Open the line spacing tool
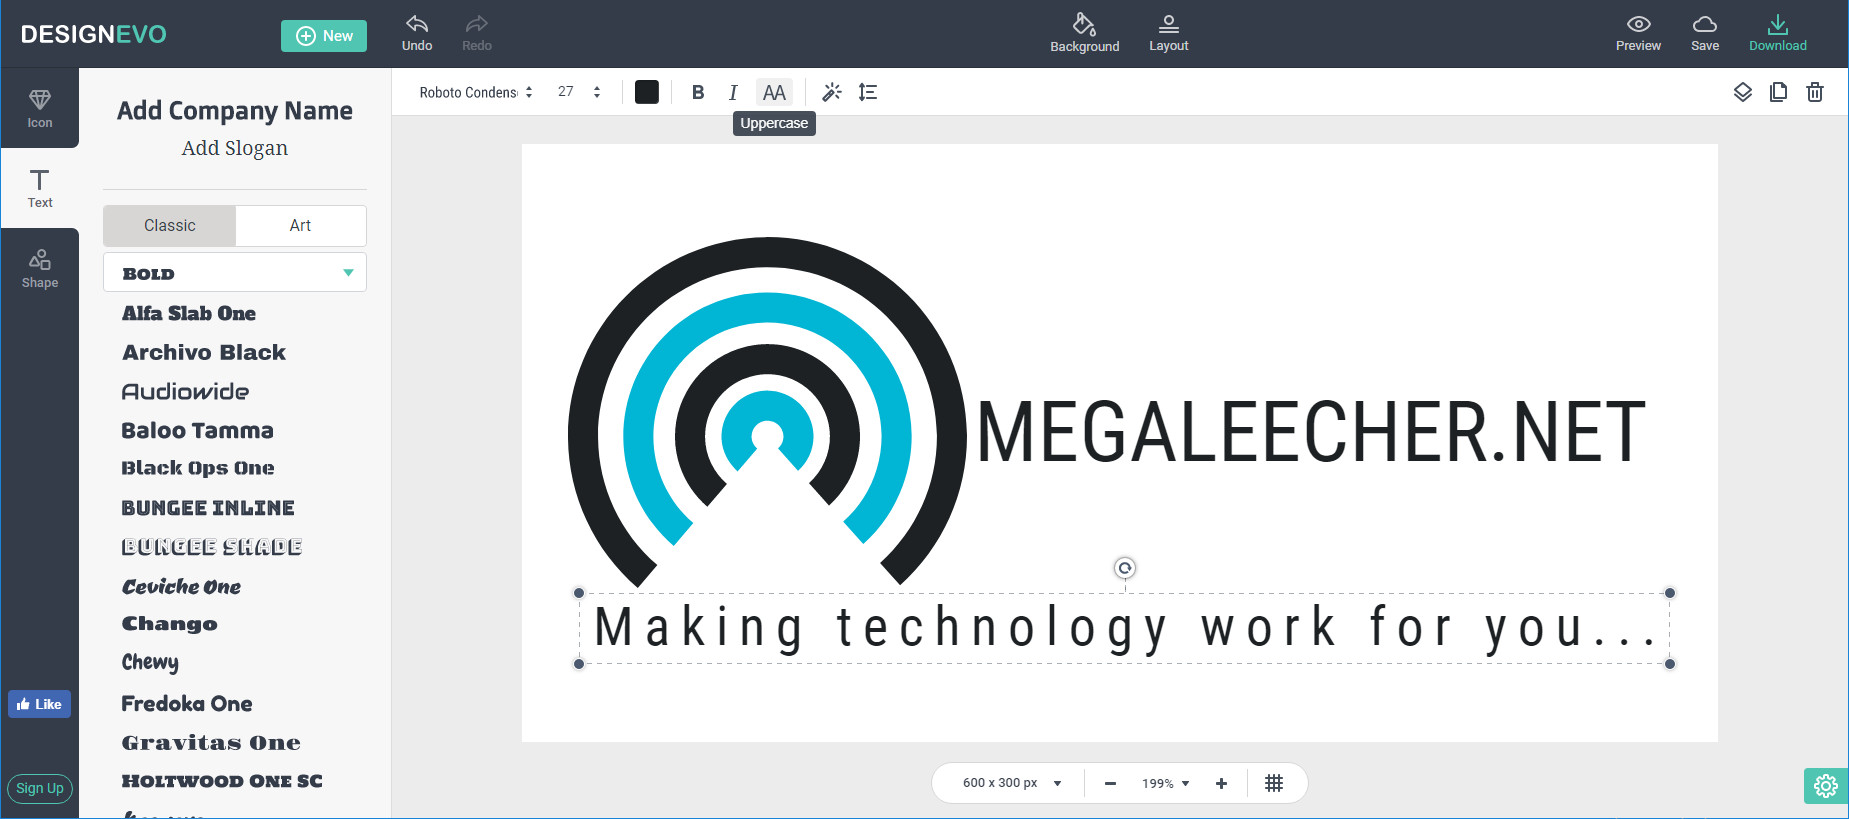Viewport: 1849px width, 819px height. click(868, 92)
